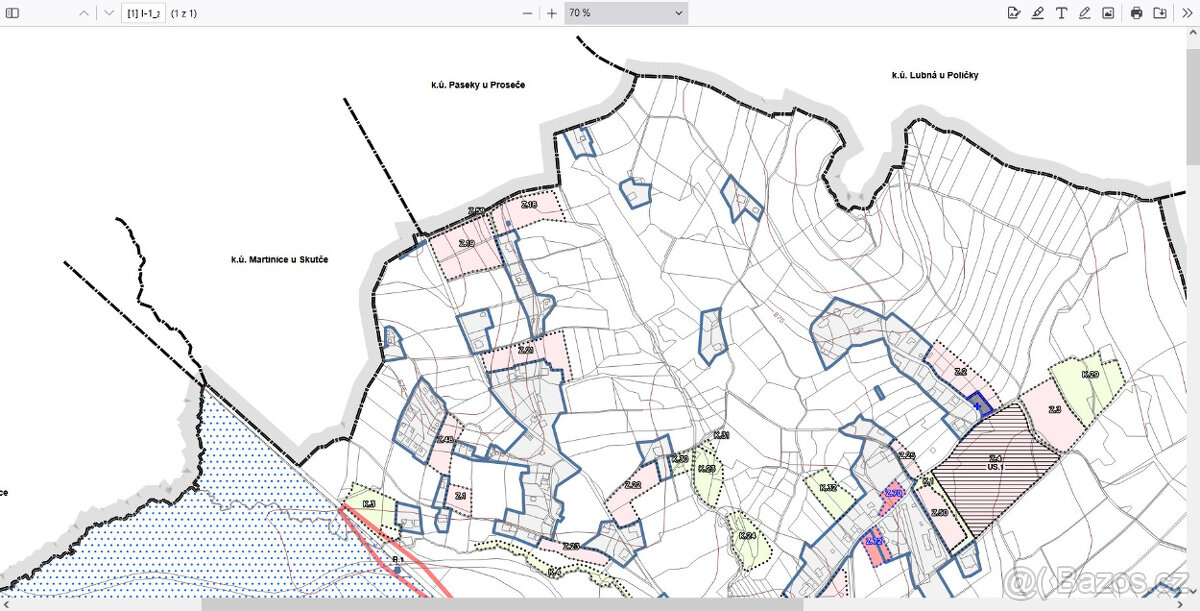Screen dimensions: 1200x611
Task: Print the document via printer icon
Action: pyautogui.click(x=1136, y=13)
